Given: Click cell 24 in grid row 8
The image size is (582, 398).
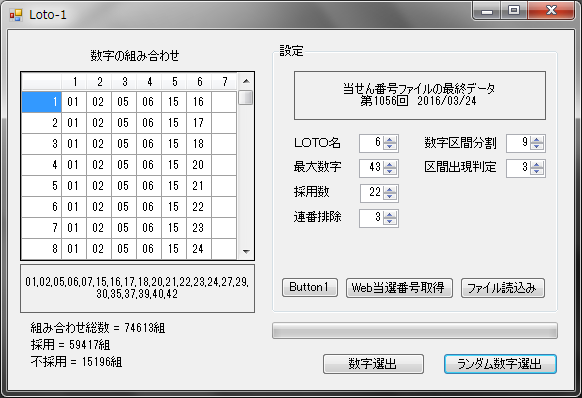Looking at the screenshot, I should (199, 249).
